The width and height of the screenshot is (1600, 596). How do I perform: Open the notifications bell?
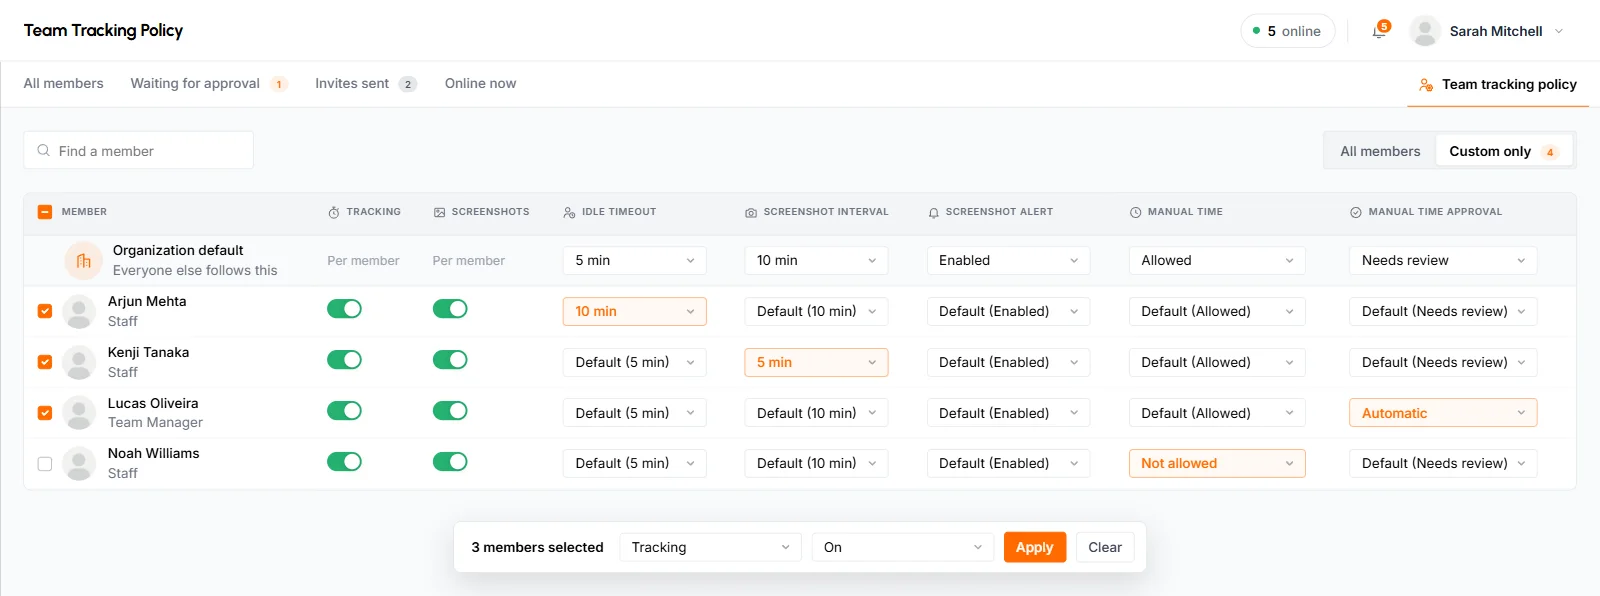[x=1379, y=31]
